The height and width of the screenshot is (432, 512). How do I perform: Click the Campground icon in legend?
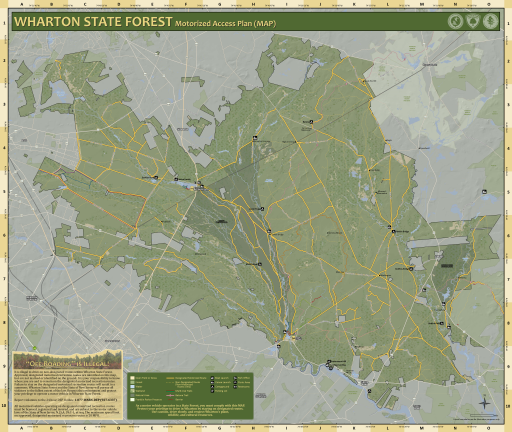point(212,387)
